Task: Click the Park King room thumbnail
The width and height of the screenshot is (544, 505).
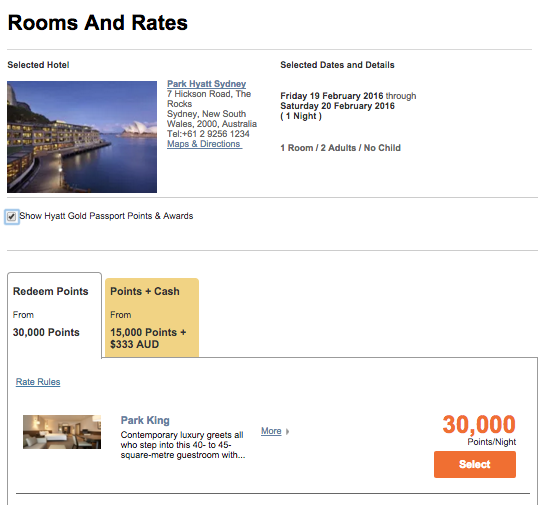Action: 62,432
